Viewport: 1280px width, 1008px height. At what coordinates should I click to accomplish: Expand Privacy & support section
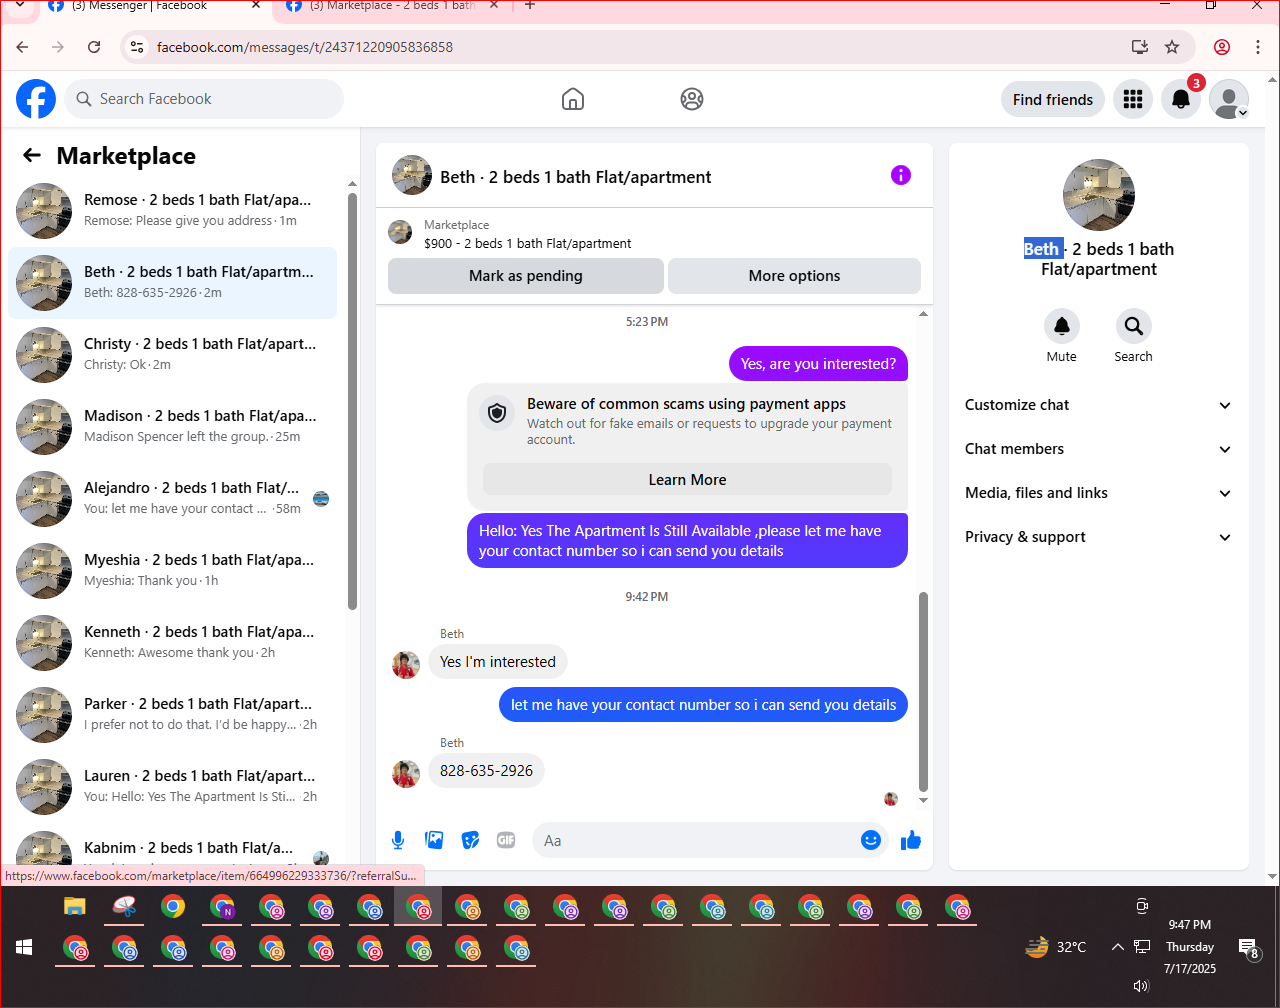[x=1099, y=537]
